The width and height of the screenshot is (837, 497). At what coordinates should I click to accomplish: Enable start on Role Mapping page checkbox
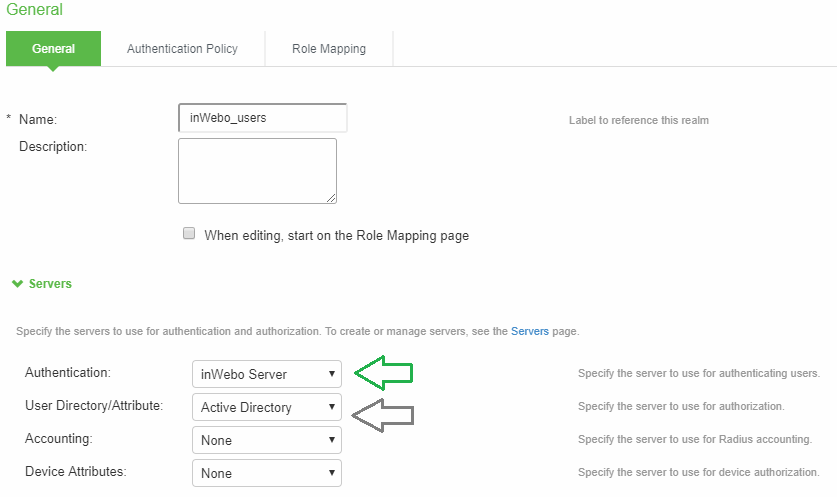tap(188, 234)
